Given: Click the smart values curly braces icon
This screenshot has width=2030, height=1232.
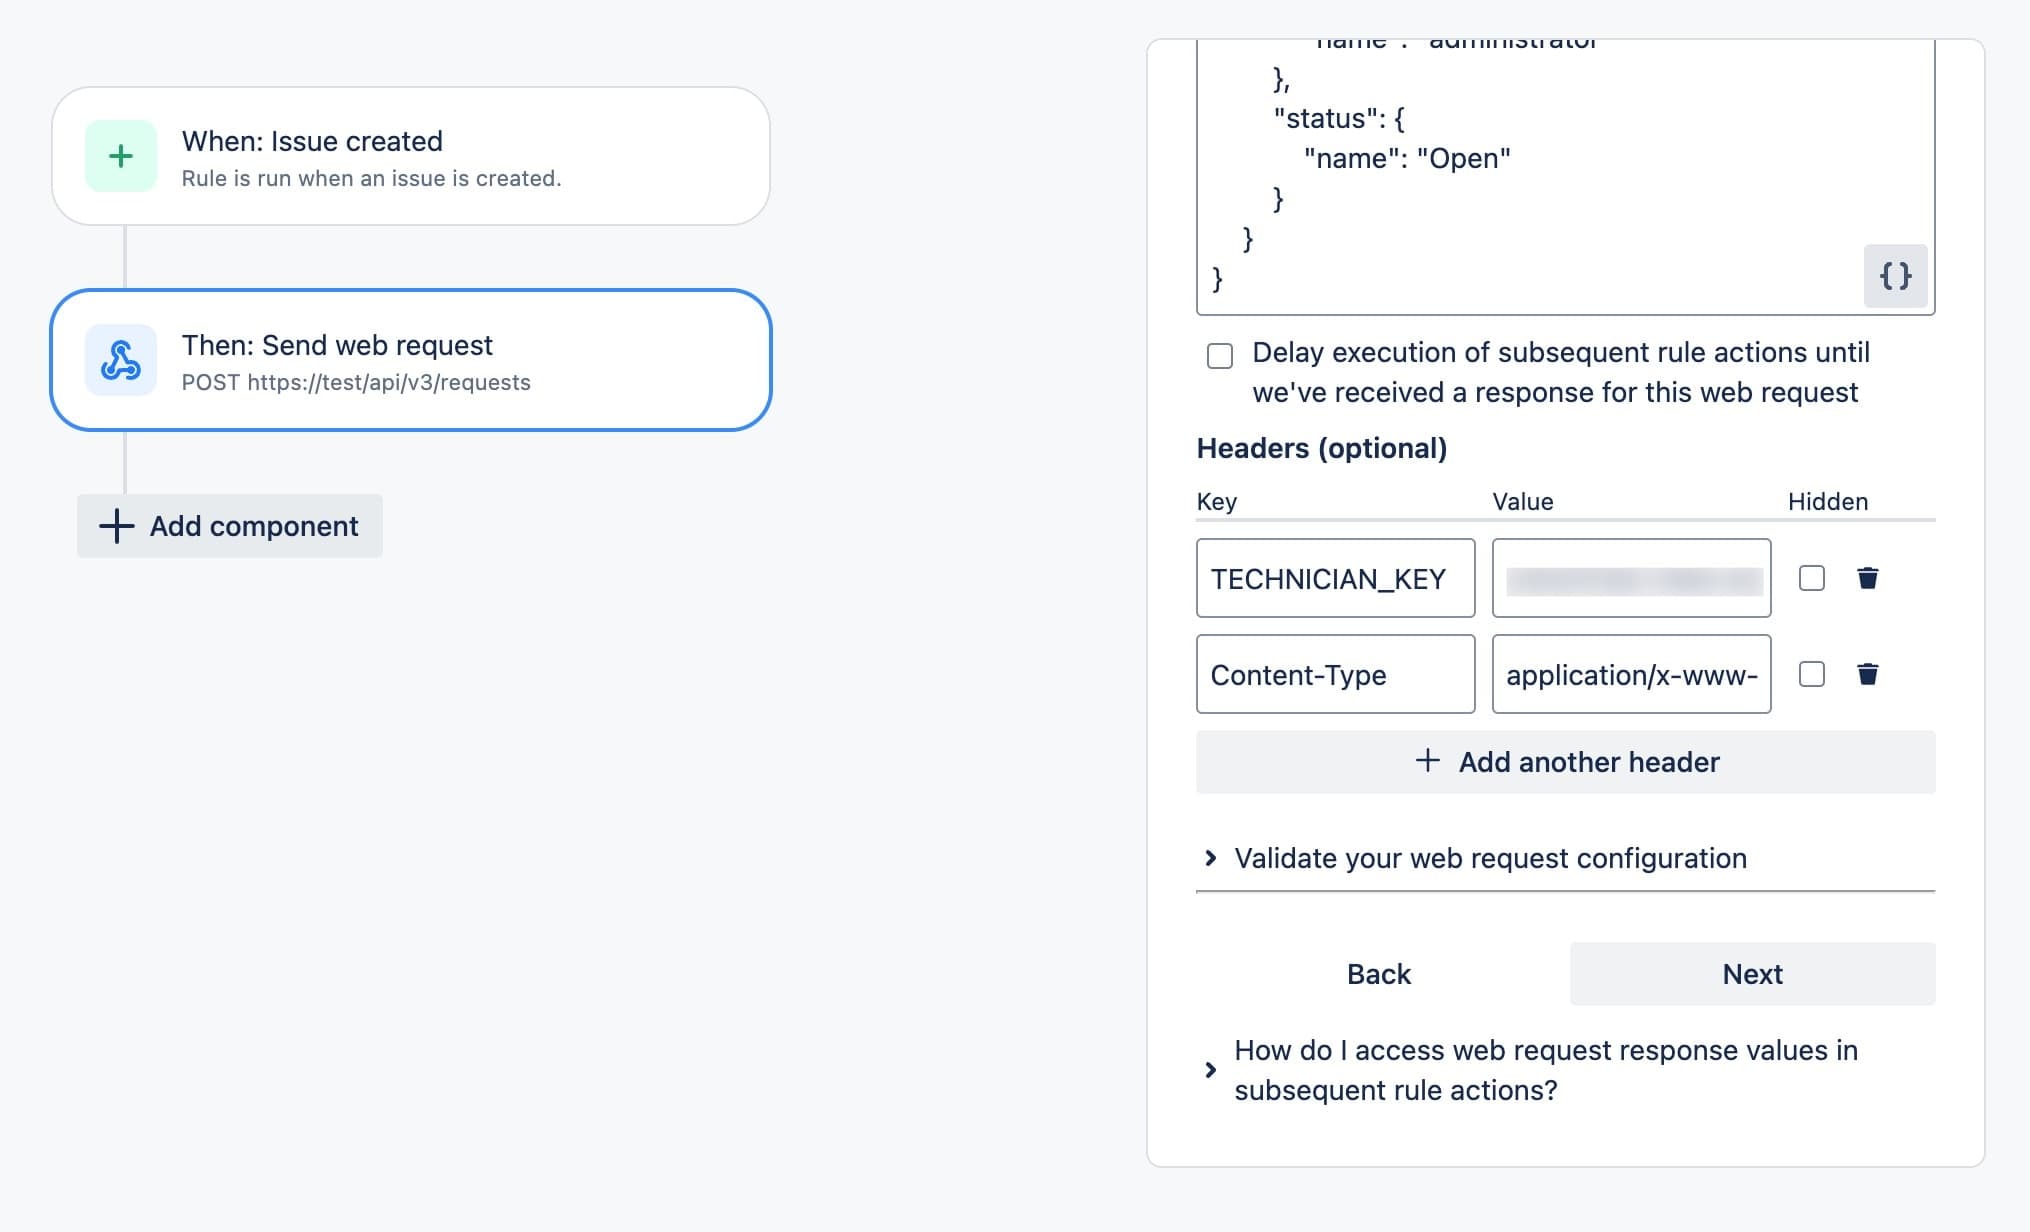Looking at the screenshot, I should click(x=1895, y=276).
